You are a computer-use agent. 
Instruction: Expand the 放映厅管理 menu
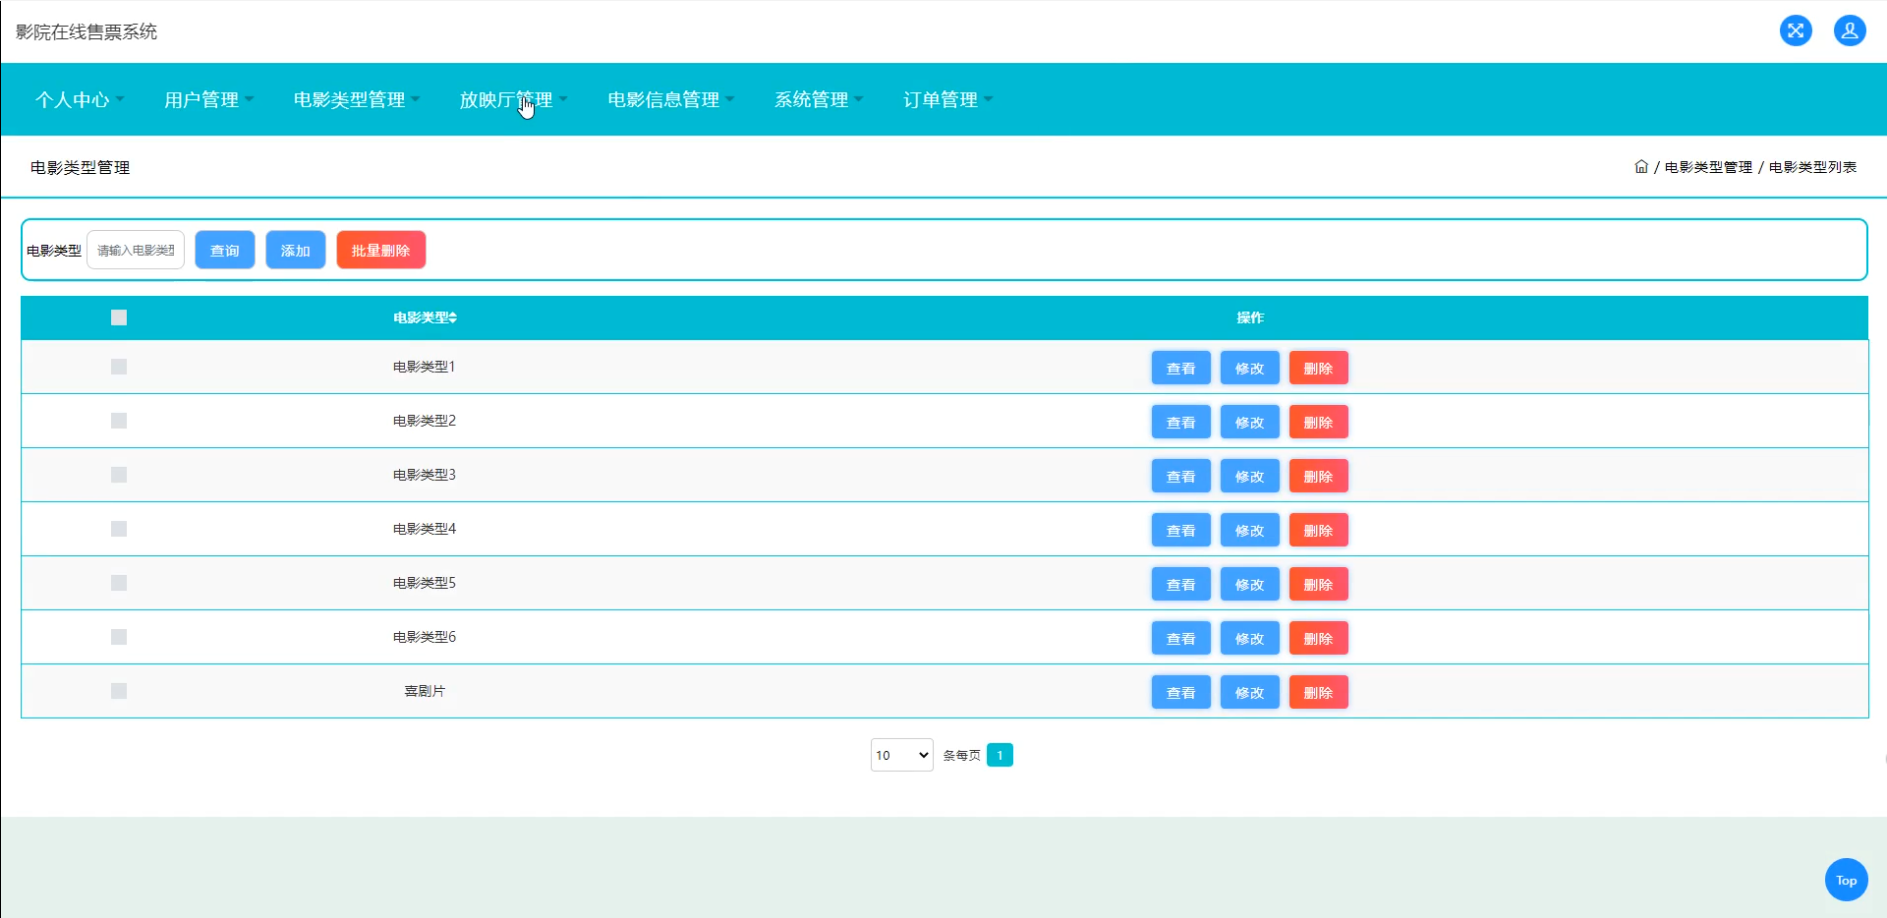[513, 100]
